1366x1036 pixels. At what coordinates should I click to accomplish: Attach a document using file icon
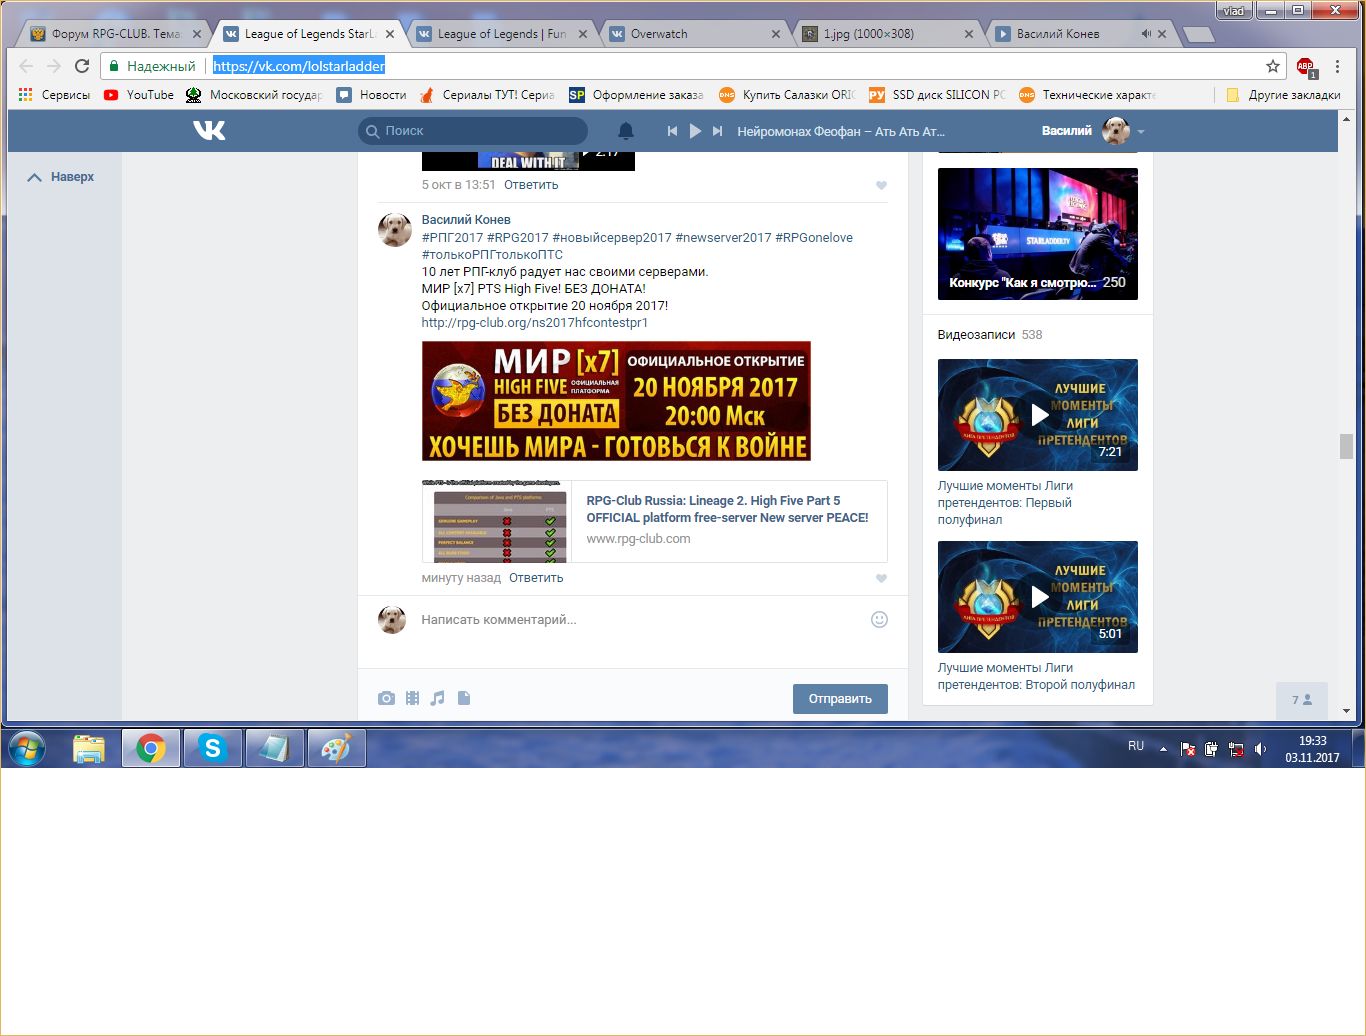click(x=464, y=698)
